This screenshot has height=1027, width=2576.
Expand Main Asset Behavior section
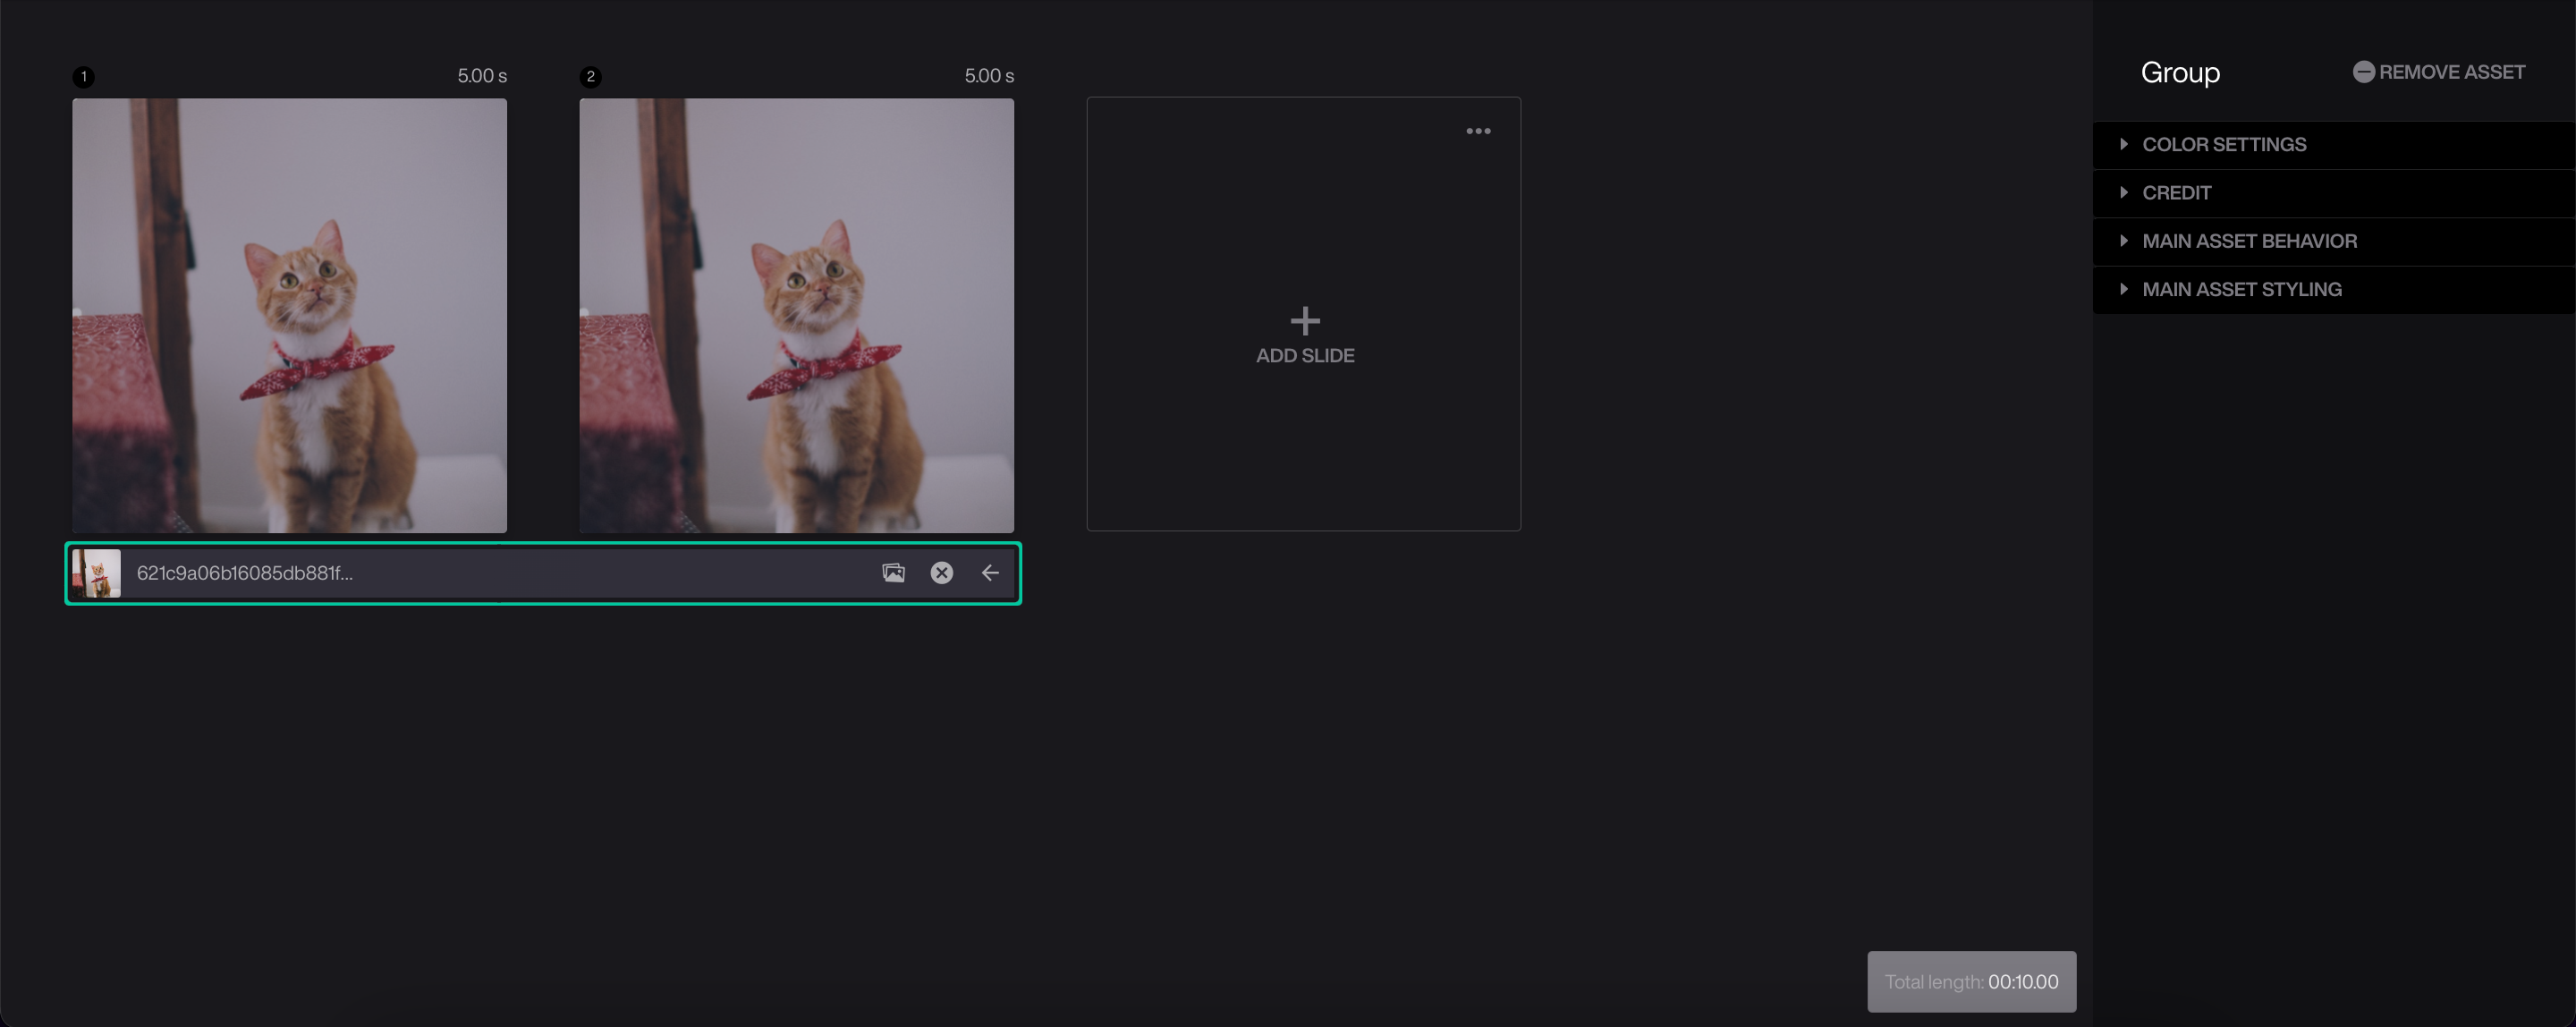pyautogui.click(x=2248, y=241)
